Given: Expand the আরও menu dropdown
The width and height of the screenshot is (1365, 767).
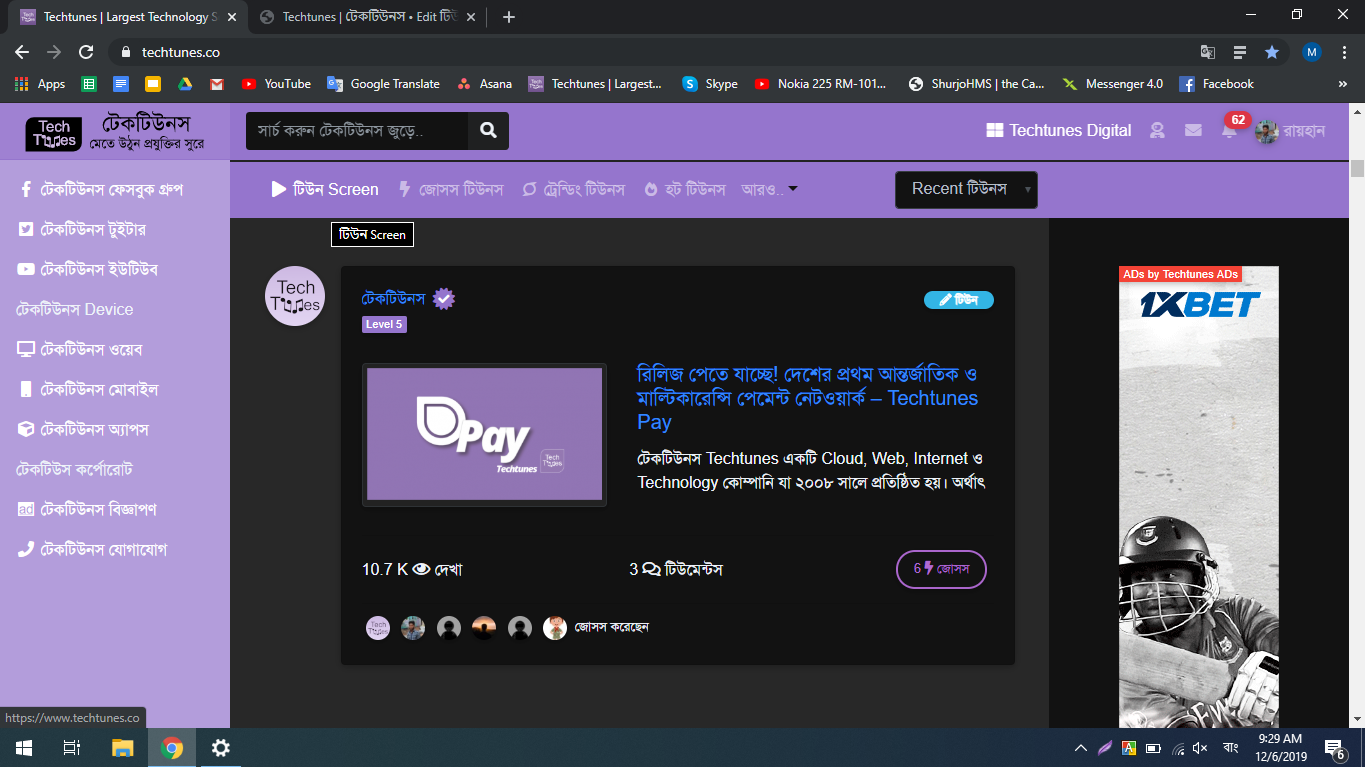Looking at the screenshot, I should tap(769, 189).
